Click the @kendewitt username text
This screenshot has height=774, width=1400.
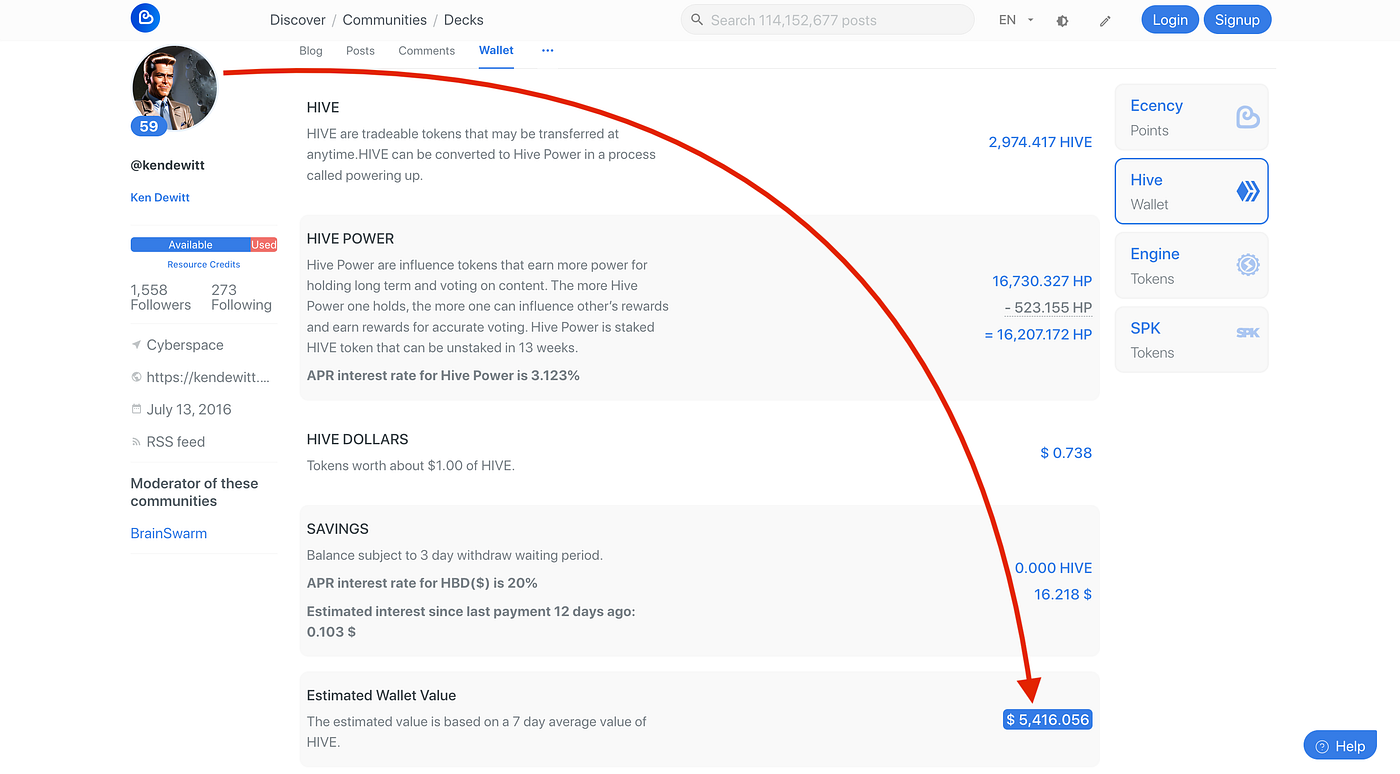point(168,165)
